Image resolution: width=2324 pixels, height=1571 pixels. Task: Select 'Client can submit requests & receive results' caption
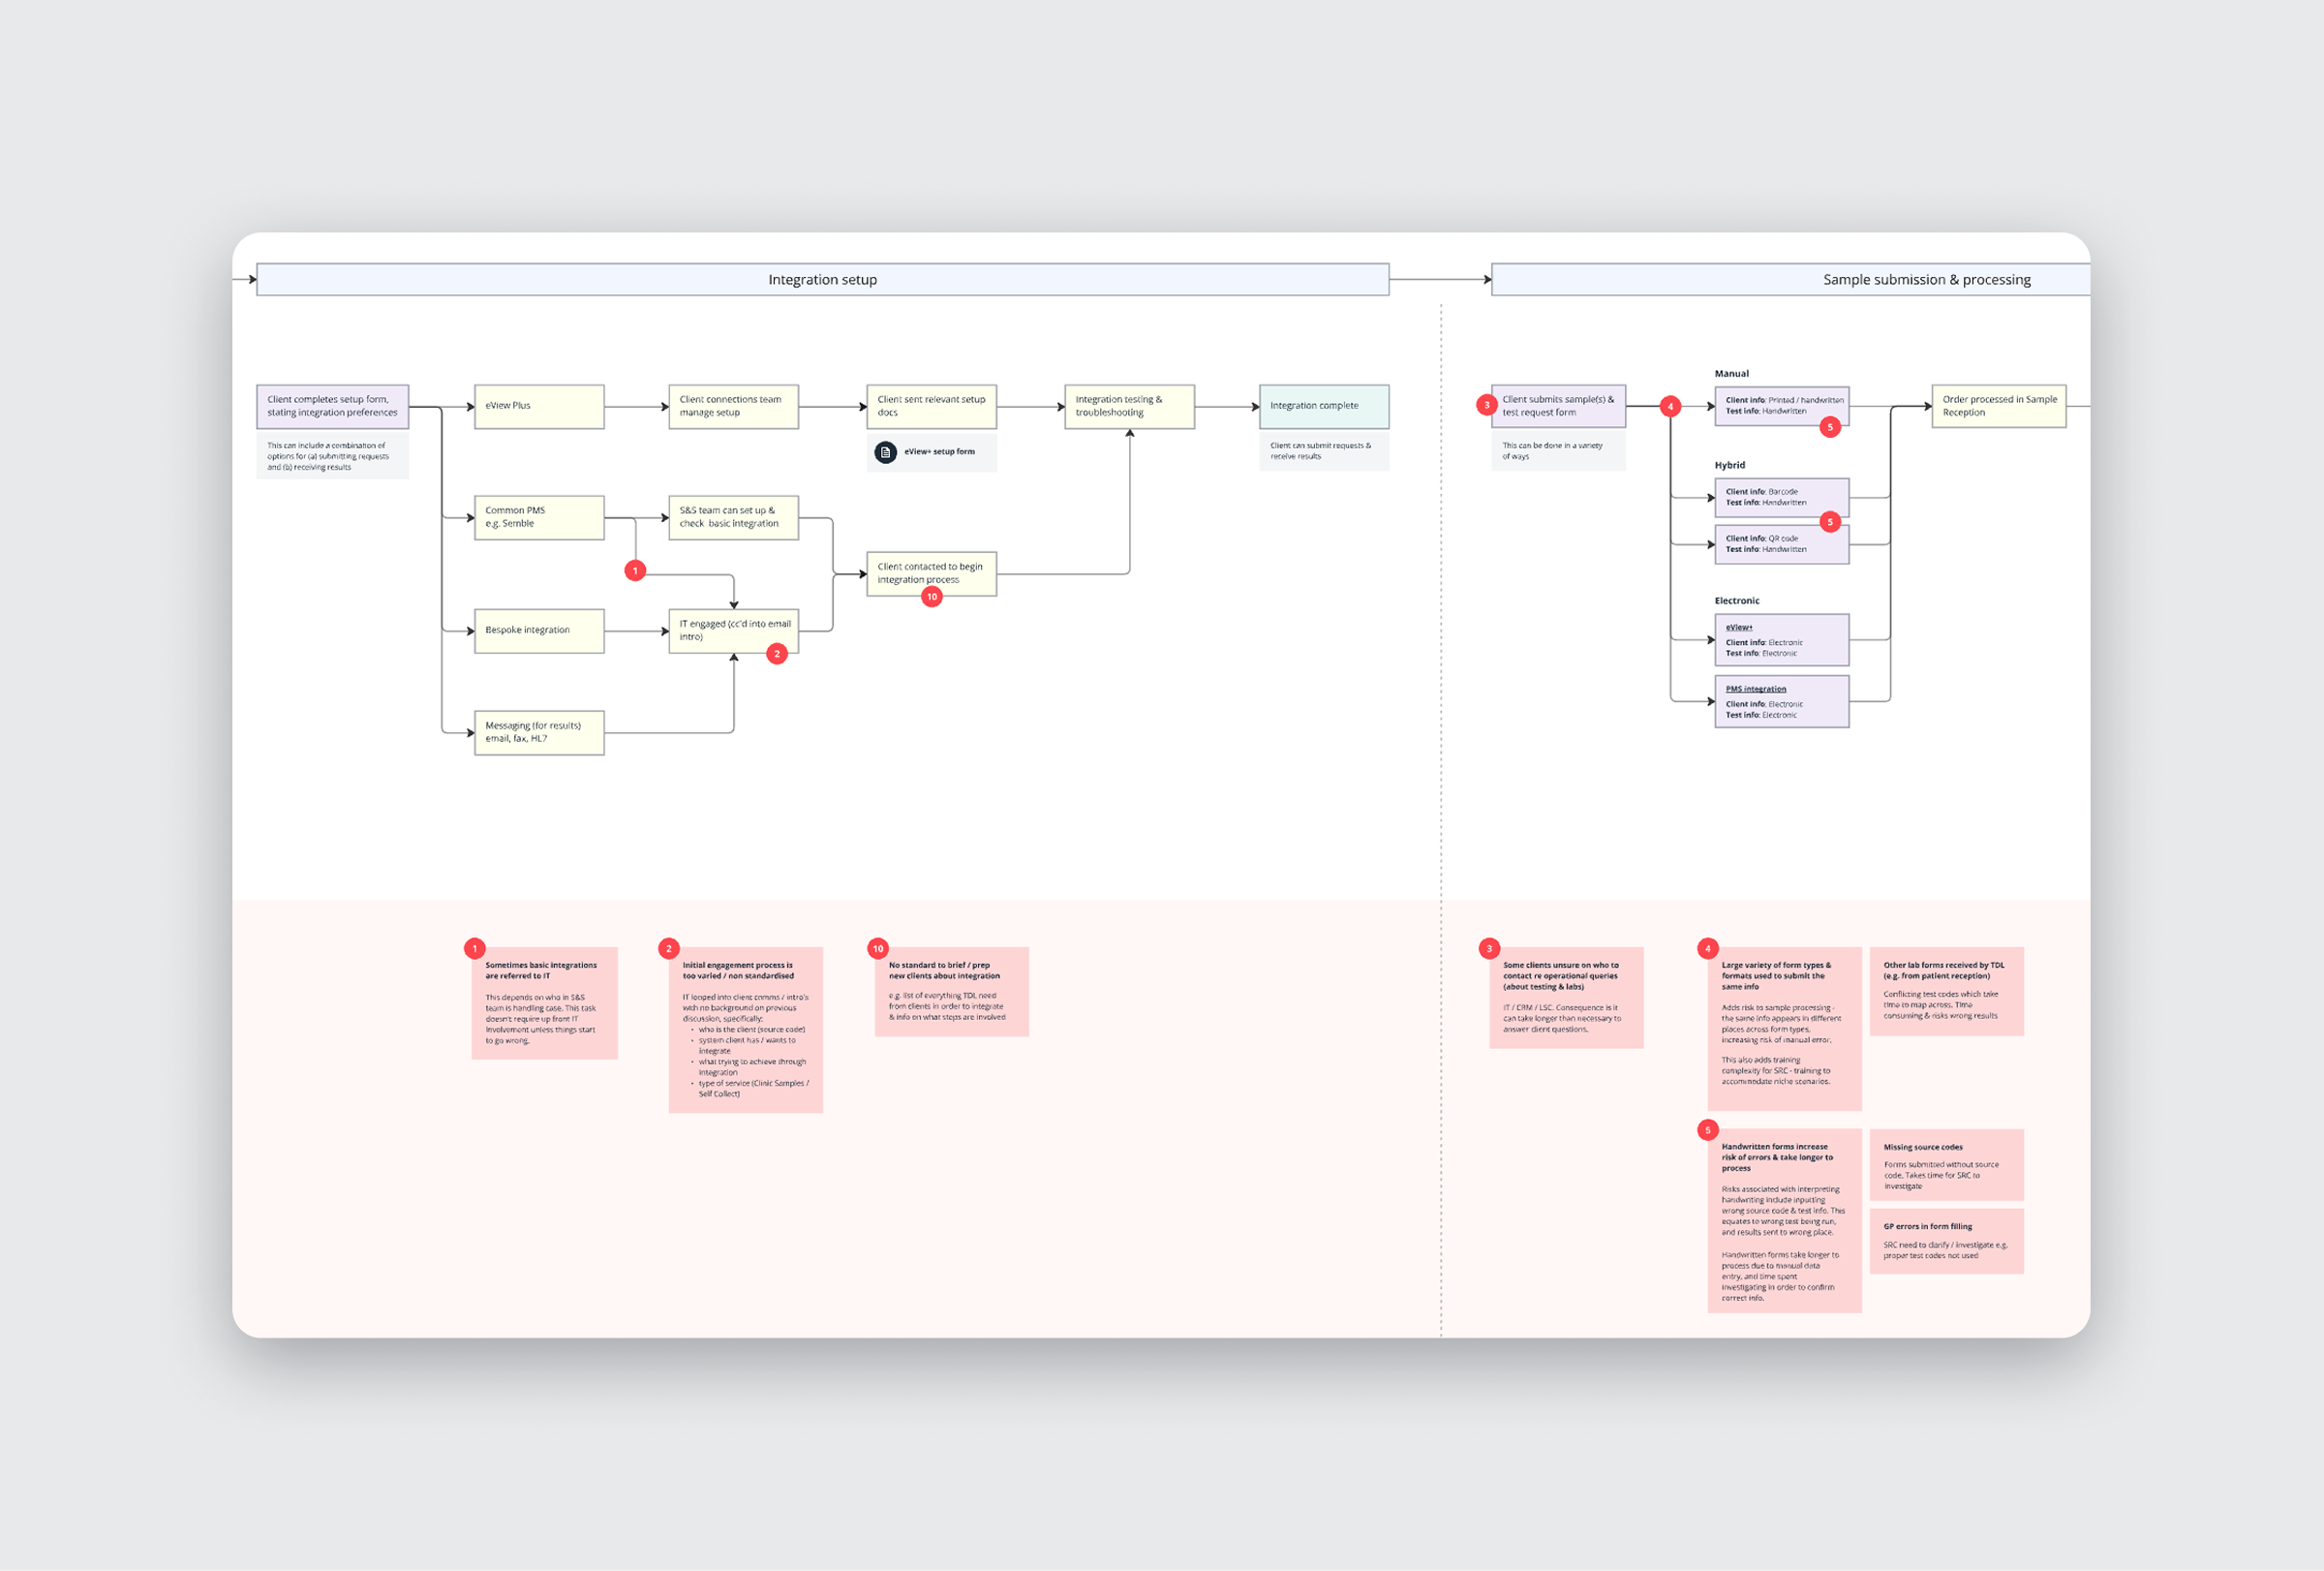pos(1324,451)
